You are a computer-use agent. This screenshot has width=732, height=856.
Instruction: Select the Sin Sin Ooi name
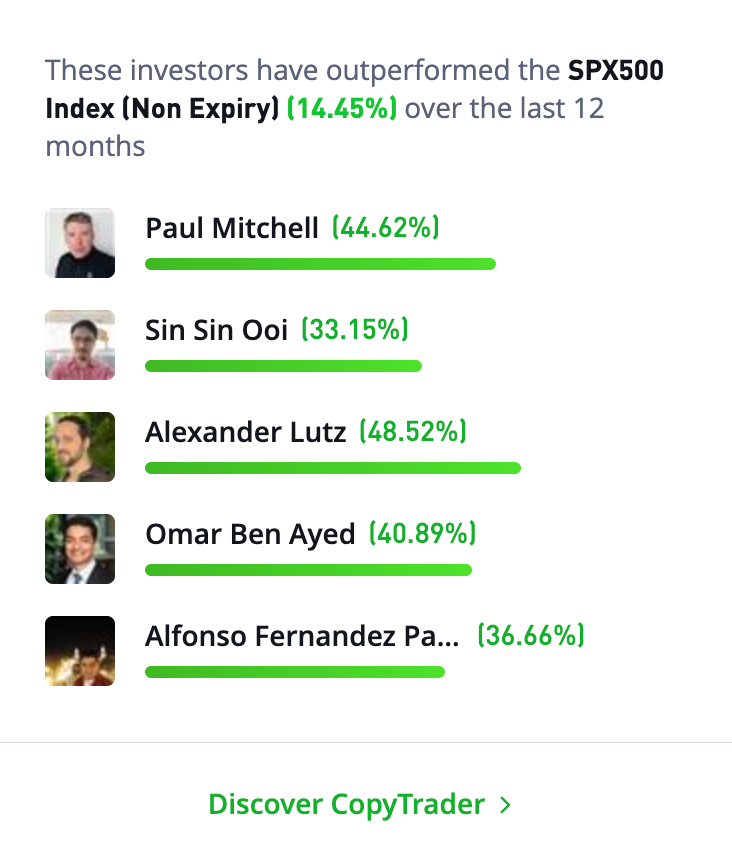(x=216, y=330)
